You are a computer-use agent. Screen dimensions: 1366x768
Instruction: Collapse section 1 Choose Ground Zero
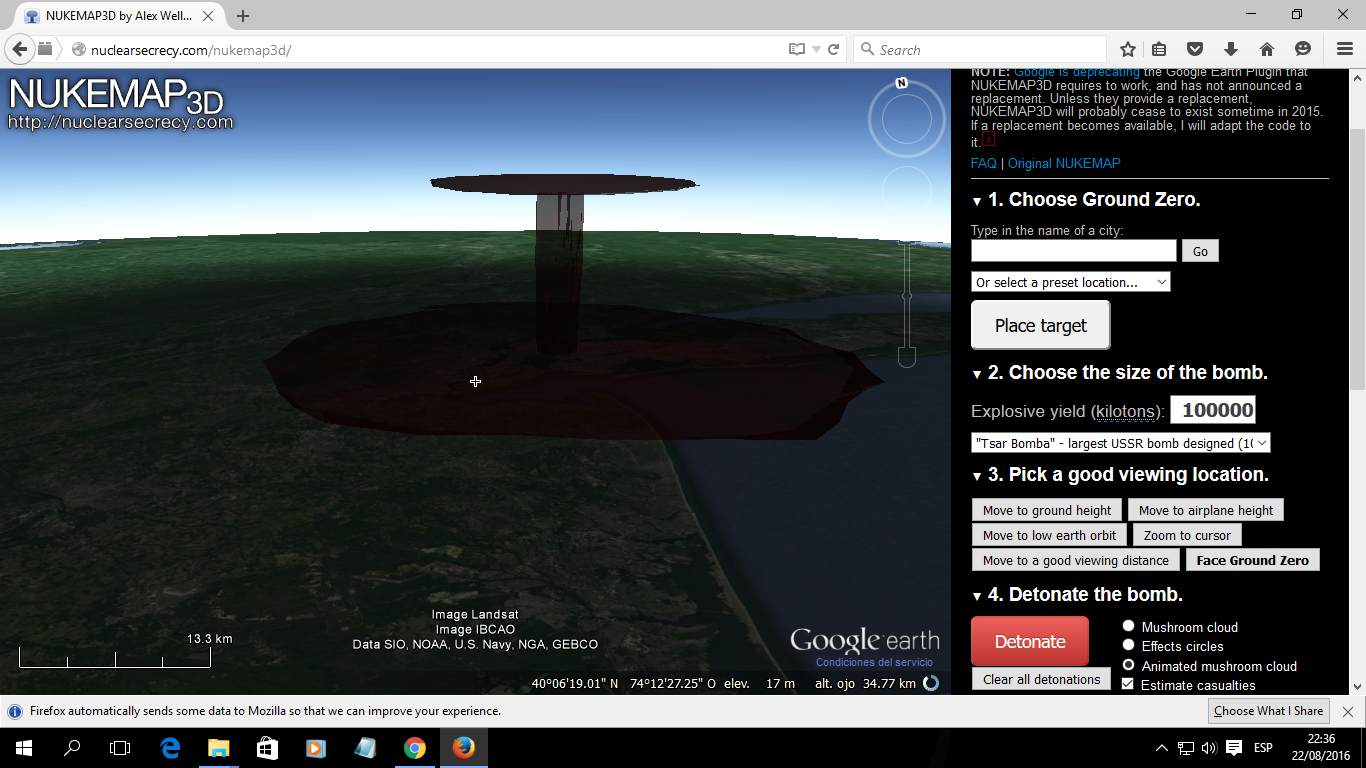click(x=977, y=201)
